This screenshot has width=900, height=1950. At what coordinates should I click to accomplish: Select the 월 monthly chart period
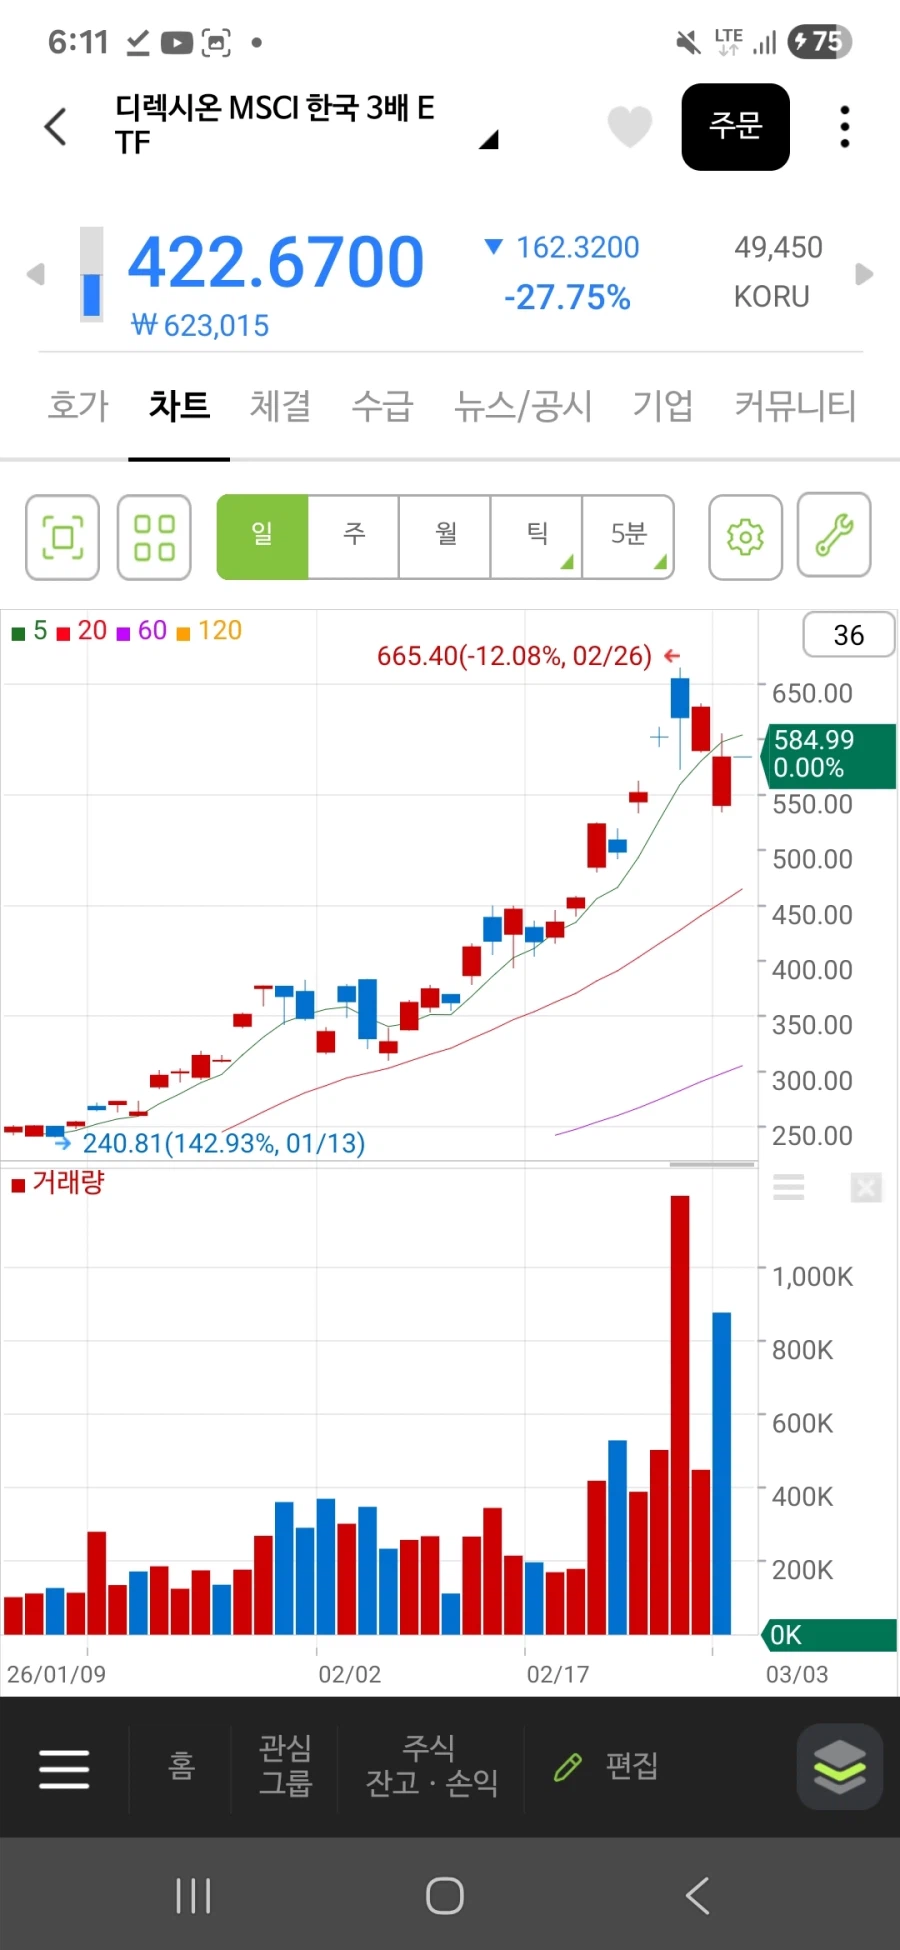(446, 535)
